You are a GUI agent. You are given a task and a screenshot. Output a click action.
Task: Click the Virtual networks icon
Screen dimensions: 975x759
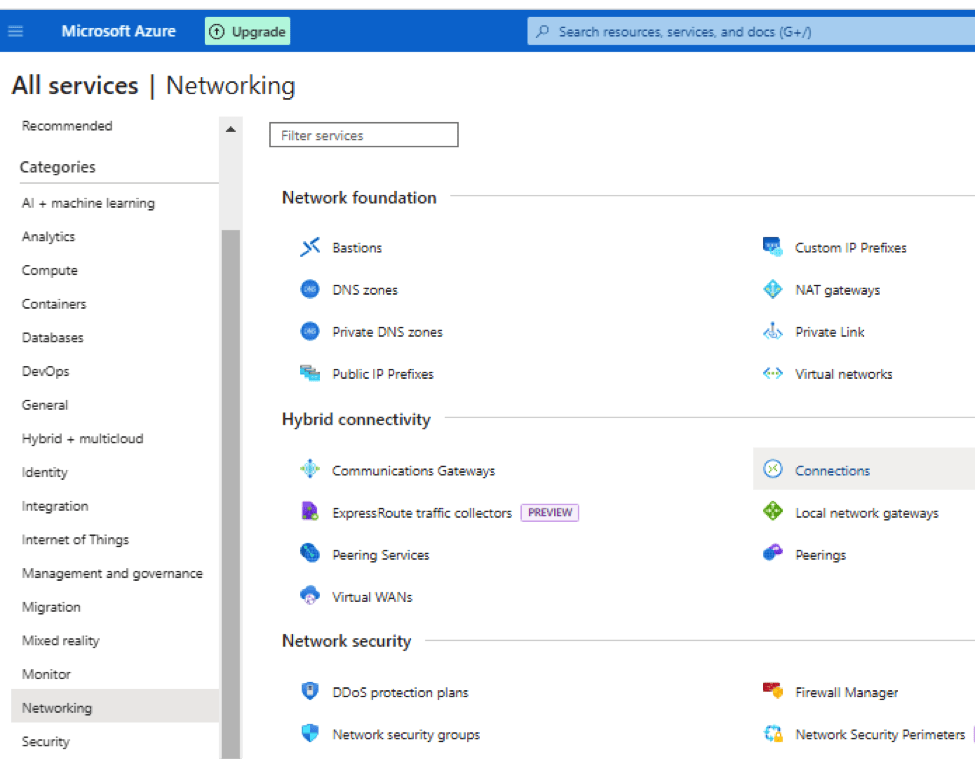(772, 374)
